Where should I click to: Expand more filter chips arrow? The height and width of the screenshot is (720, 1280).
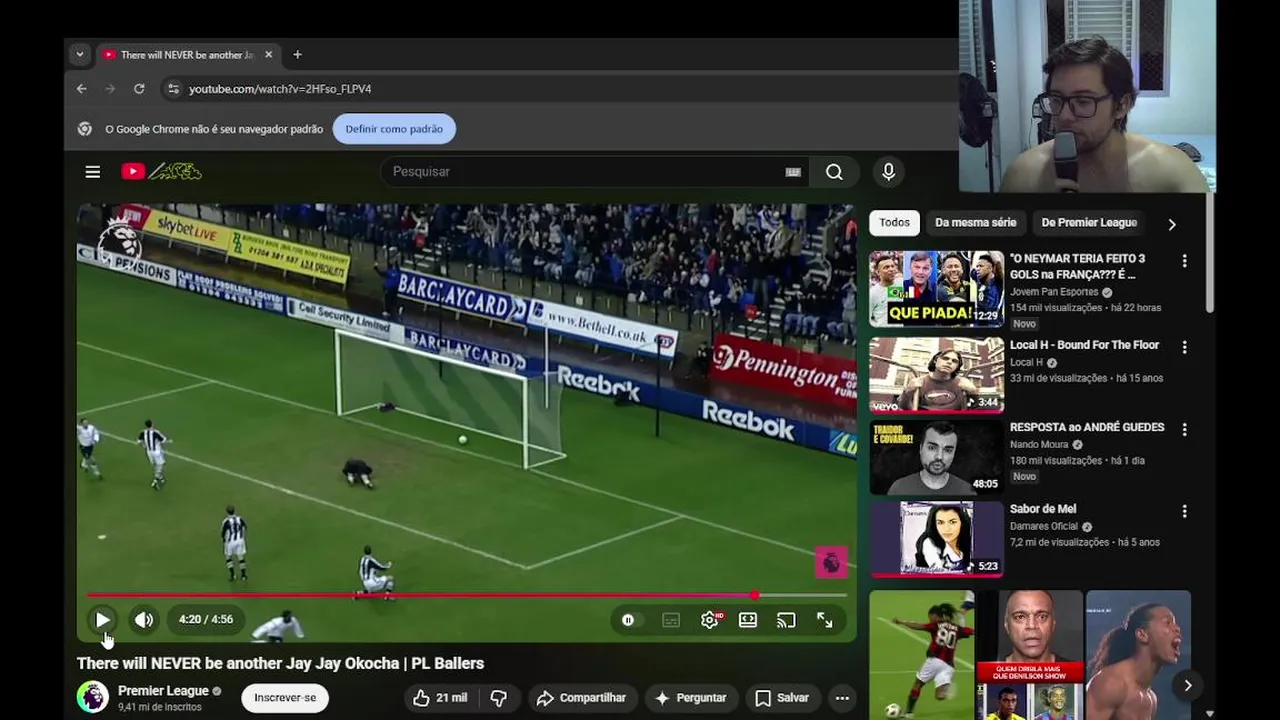pos(1172,224)
